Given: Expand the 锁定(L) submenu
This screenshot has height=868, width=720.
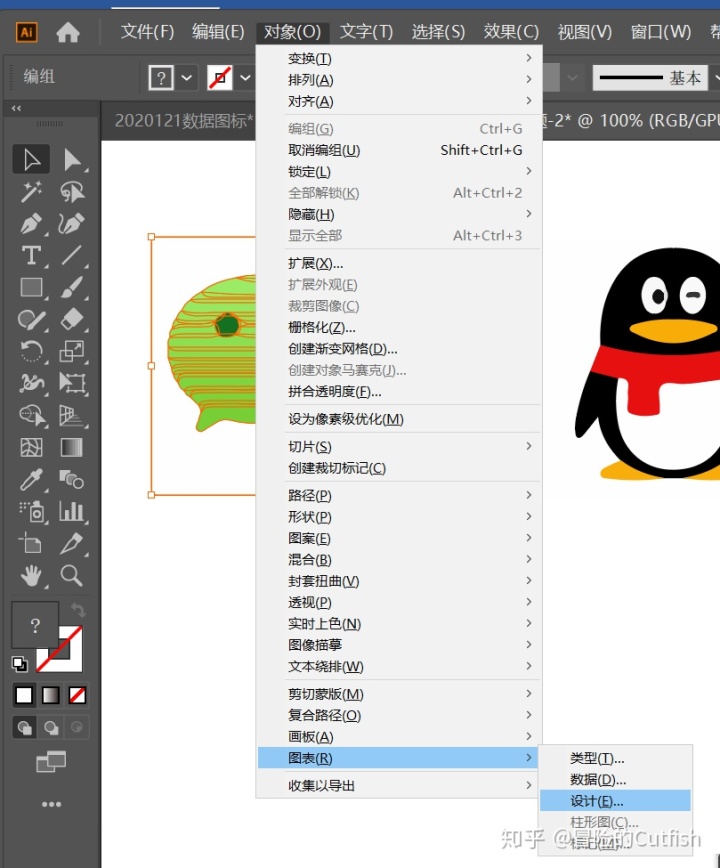Looking at the screenshot, I should click(x=398, y=172).
